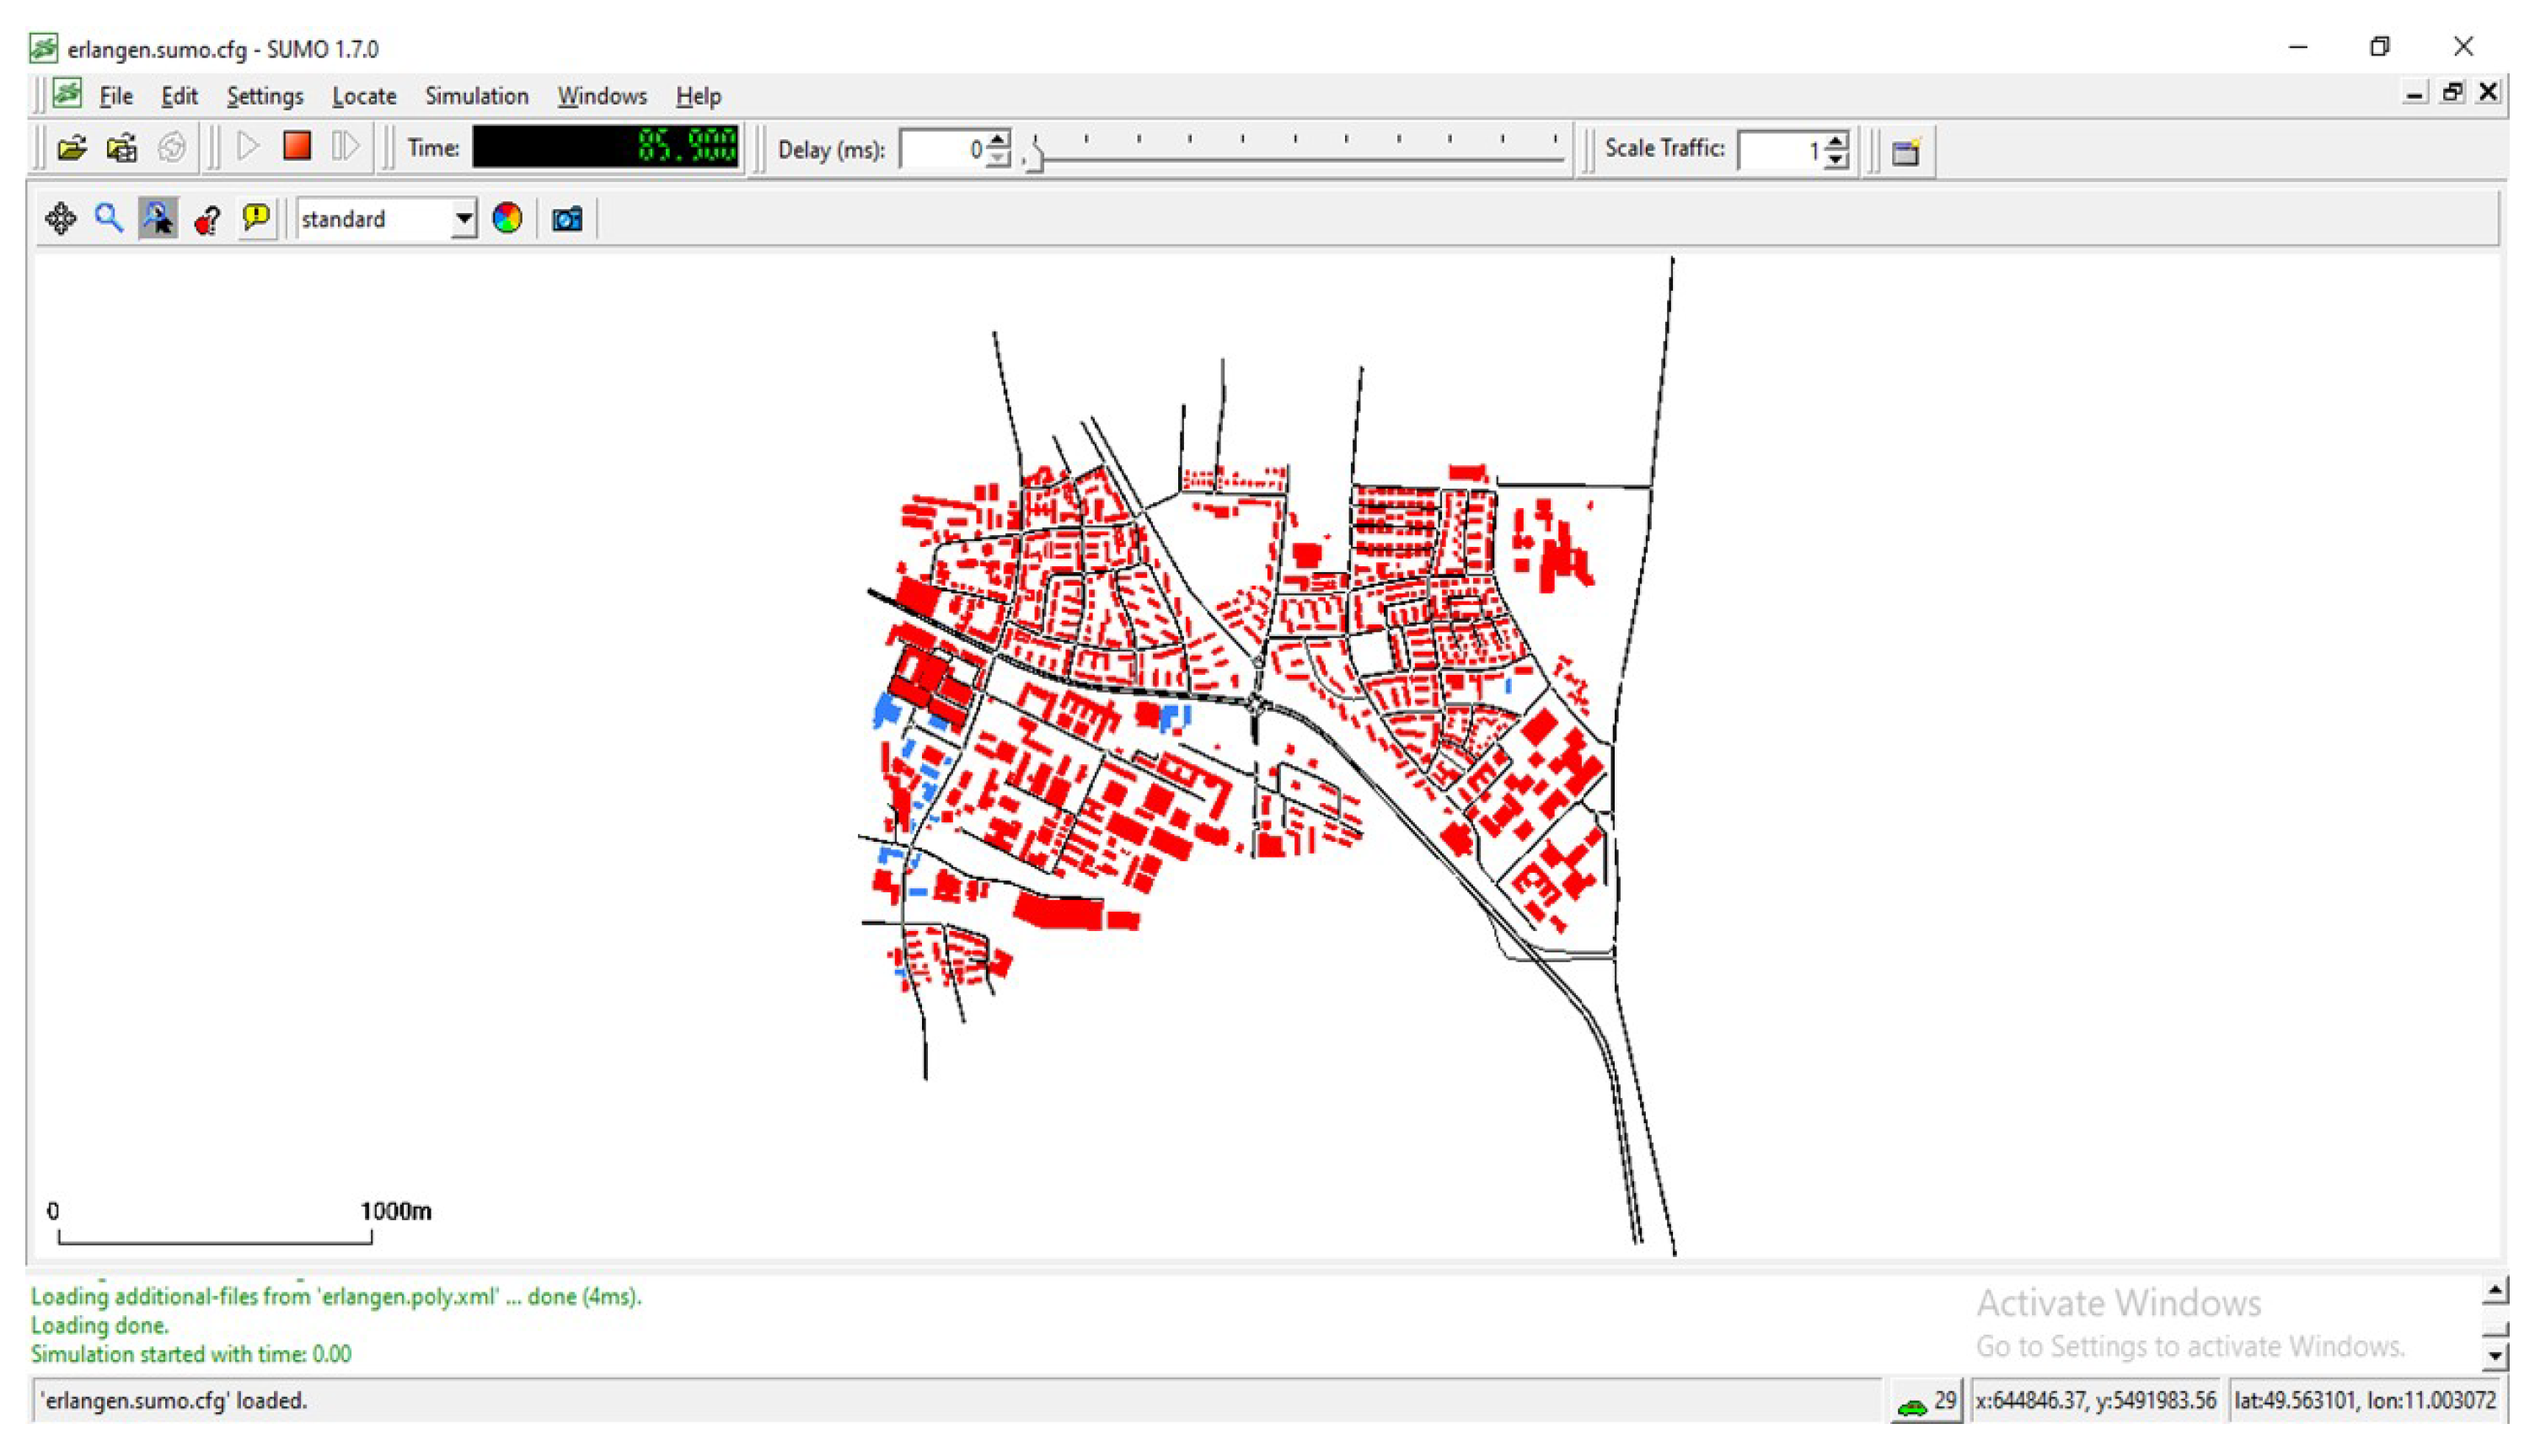Image resolution: width=2535 pixels, height=1456 pixels.
Task: Open new view window icon
Action: [x=1906, y=151]
